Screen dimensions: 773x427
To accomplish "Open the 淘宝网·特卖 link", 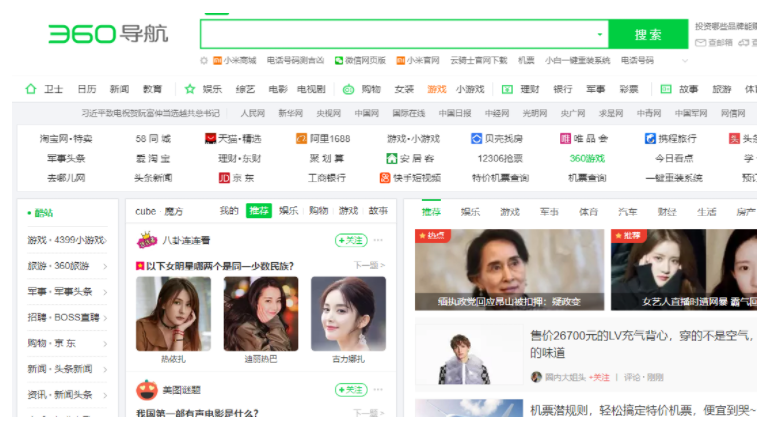I will click(66, 139).
